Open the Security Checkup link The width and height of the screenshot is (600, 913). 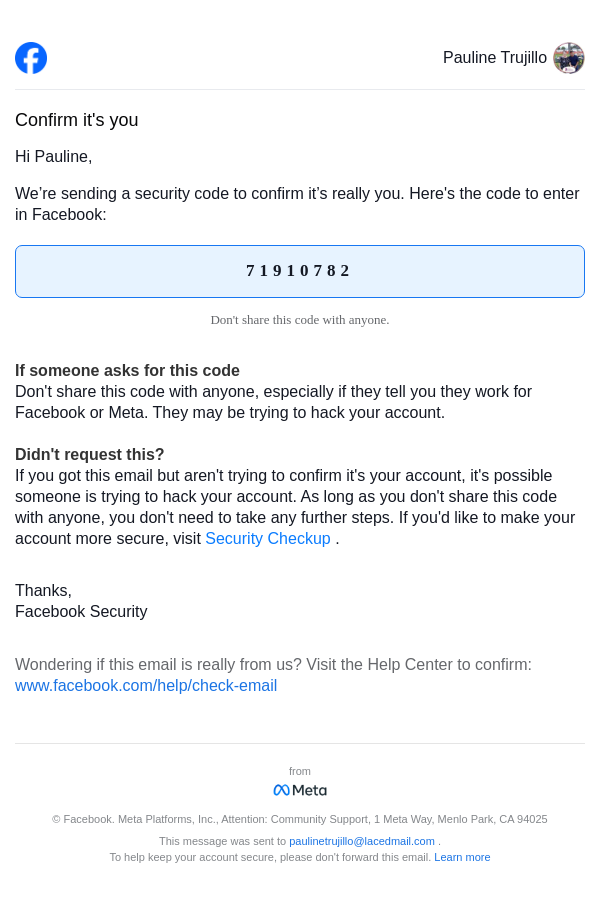pos(267,539)
